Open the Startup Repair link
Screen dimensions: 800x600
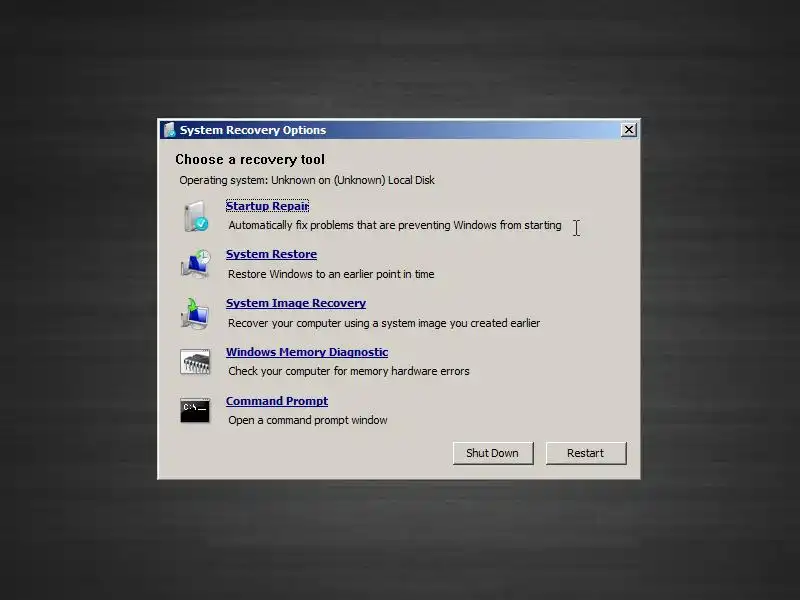pos(267,206)
